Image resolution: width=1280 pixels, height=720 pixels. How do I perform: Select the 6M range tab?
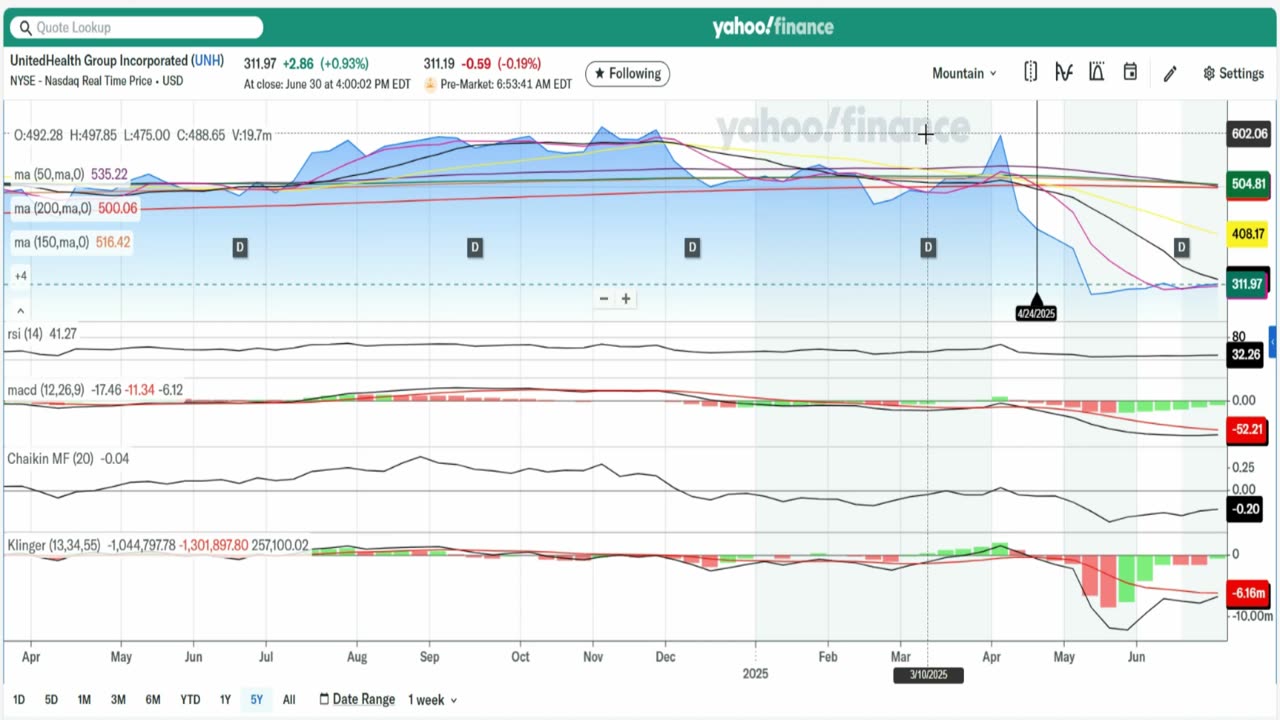point(153,700)
